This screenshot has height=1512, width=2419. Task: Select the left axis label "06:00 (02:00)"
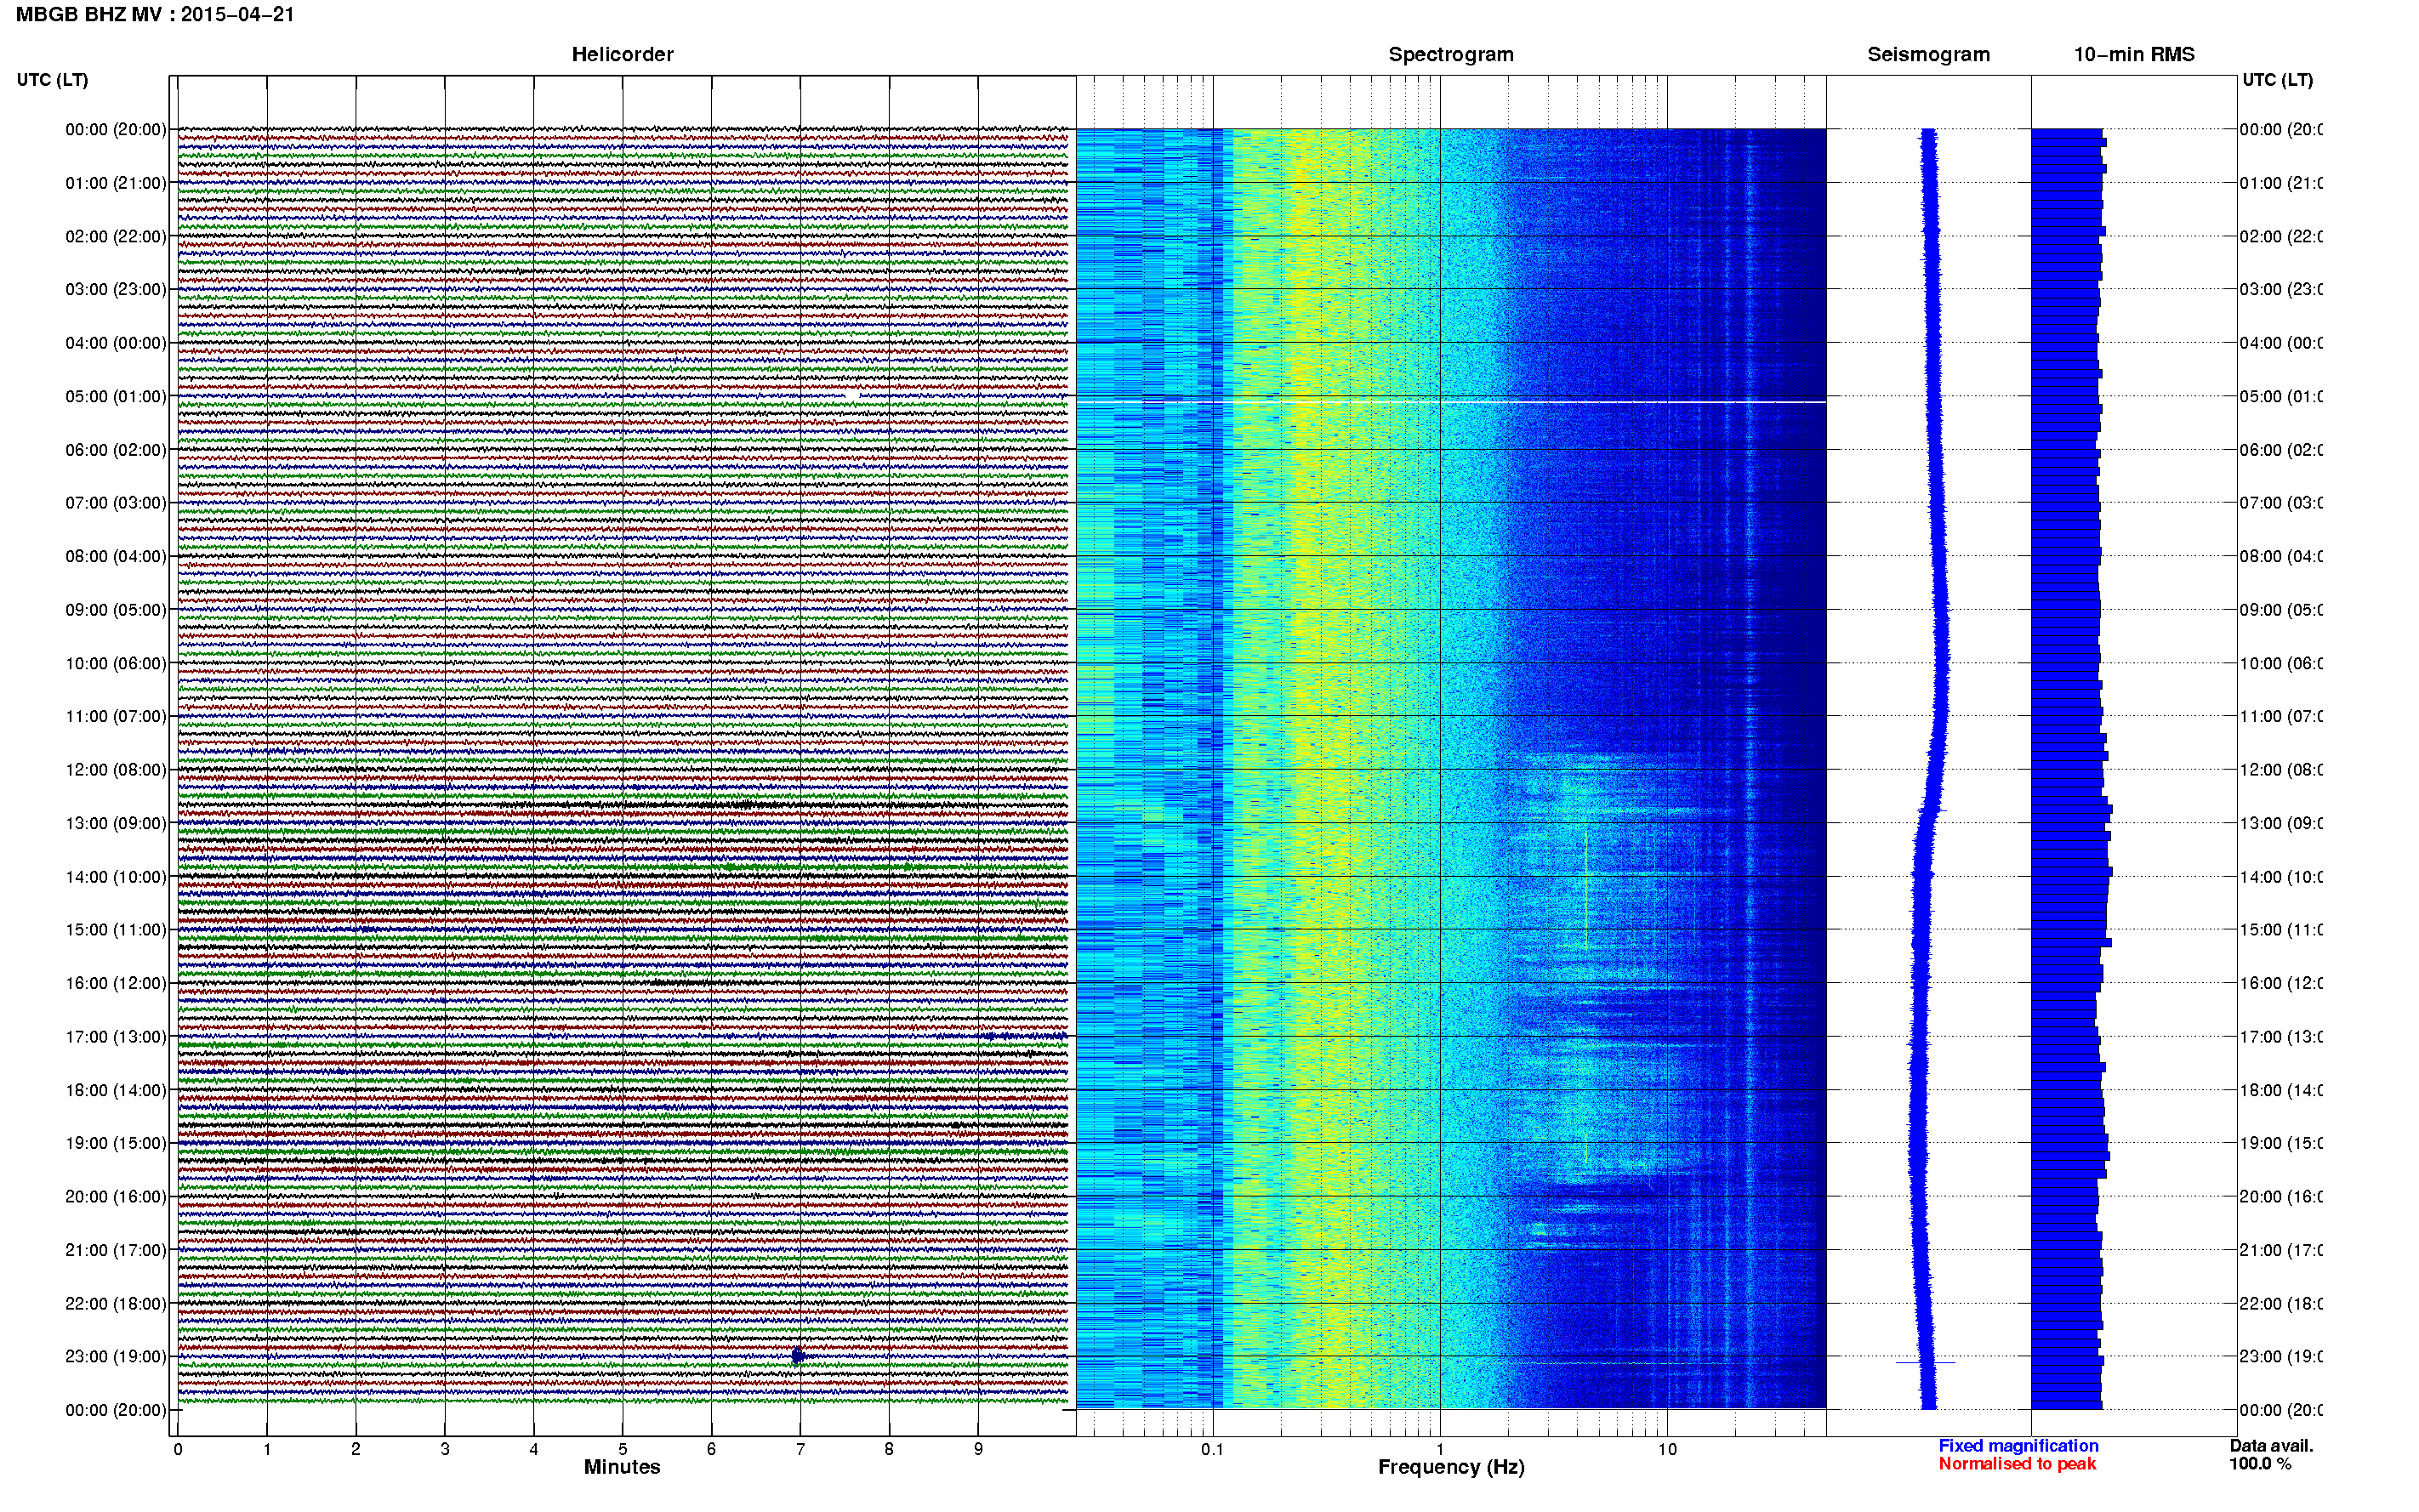pos(116,450)
